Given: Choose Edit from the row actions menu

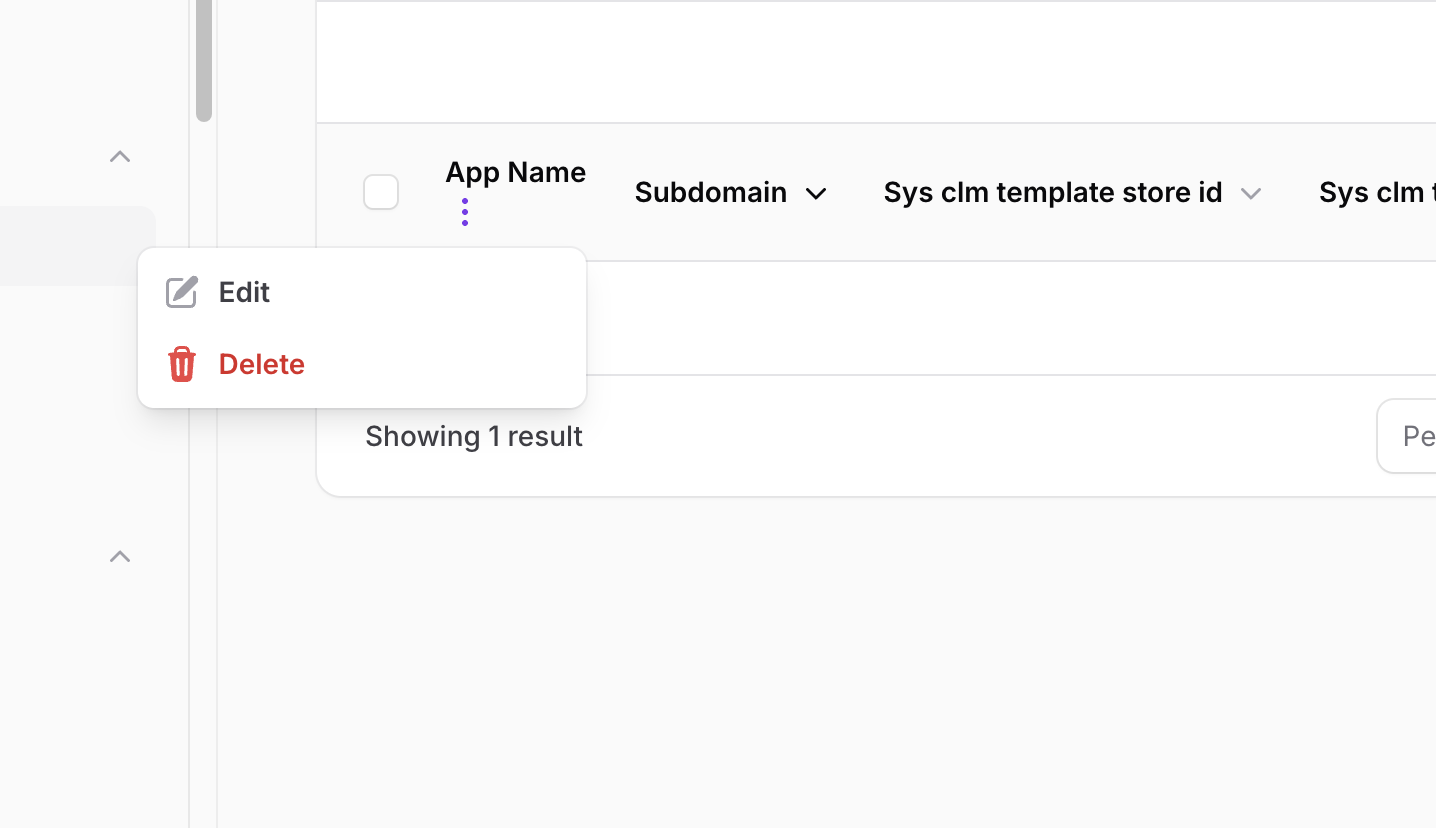Looking at the screenshot, I should coord(245,292).
